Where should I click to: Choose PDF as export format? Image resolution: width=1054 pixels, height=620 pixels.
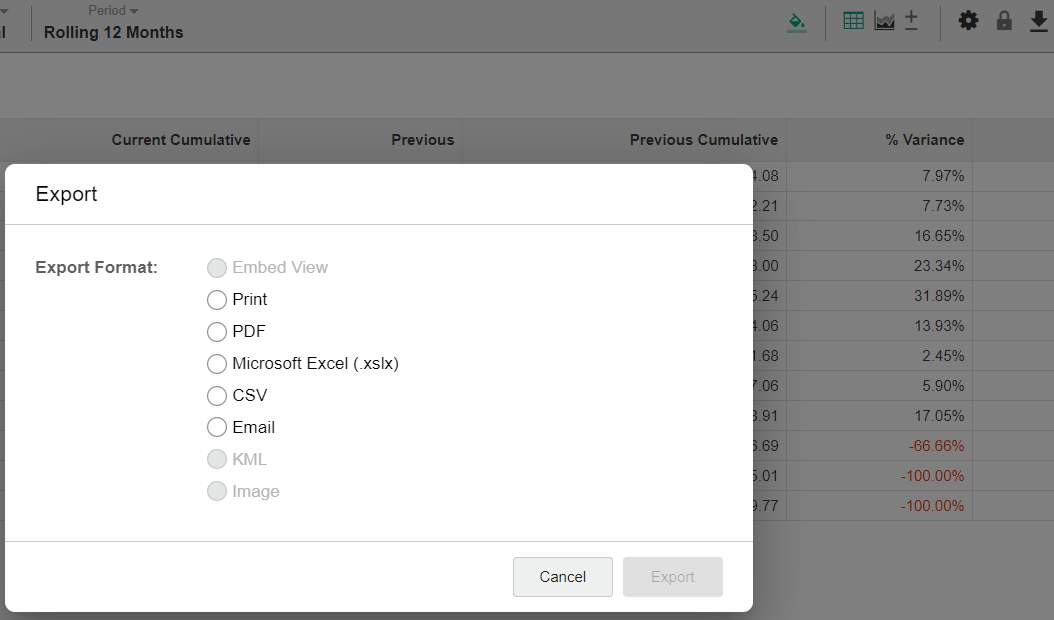click(217, 332)
